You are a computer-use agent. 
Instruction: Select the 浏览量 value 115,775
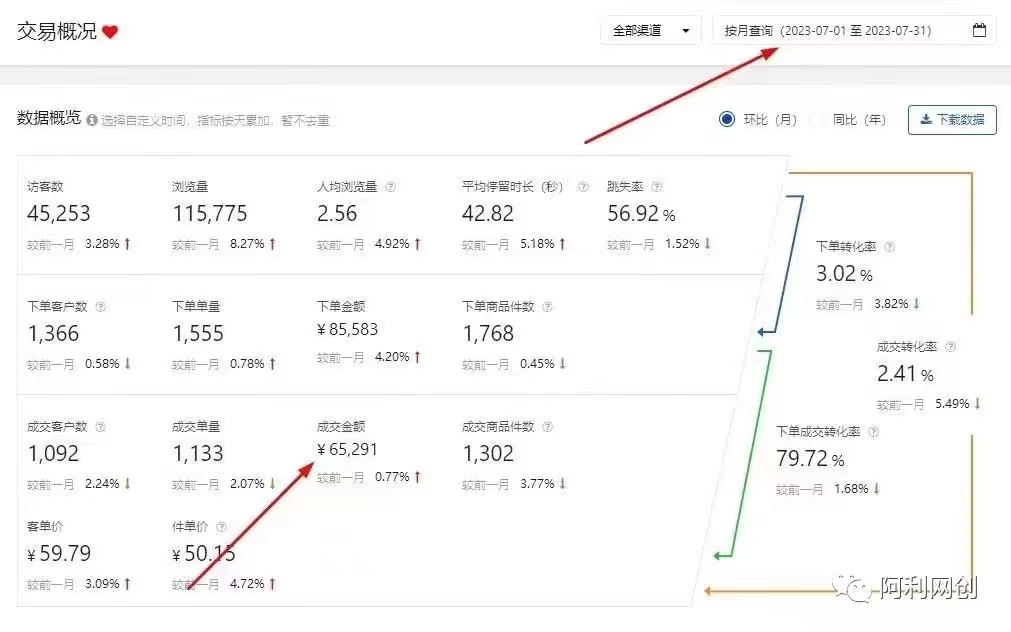(210, 213)
